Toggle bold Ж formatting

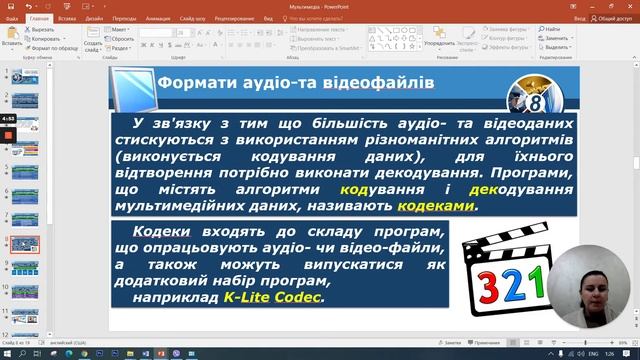pyautogui.click(x=144, y=45)
